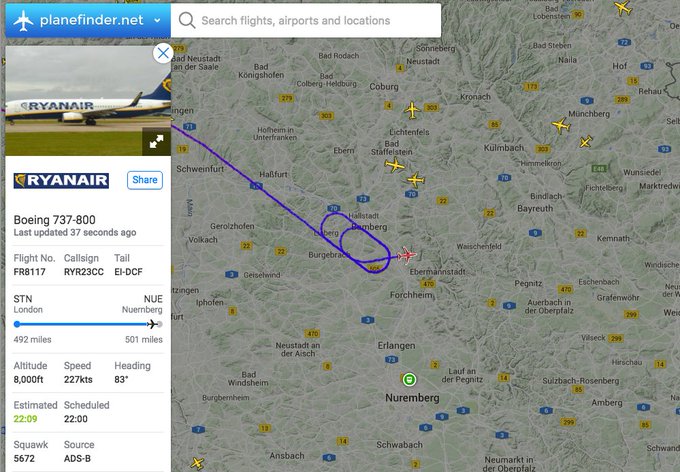
Task: Expand the aircraft photo to fullscreen
Action: (x=156, y=141)
